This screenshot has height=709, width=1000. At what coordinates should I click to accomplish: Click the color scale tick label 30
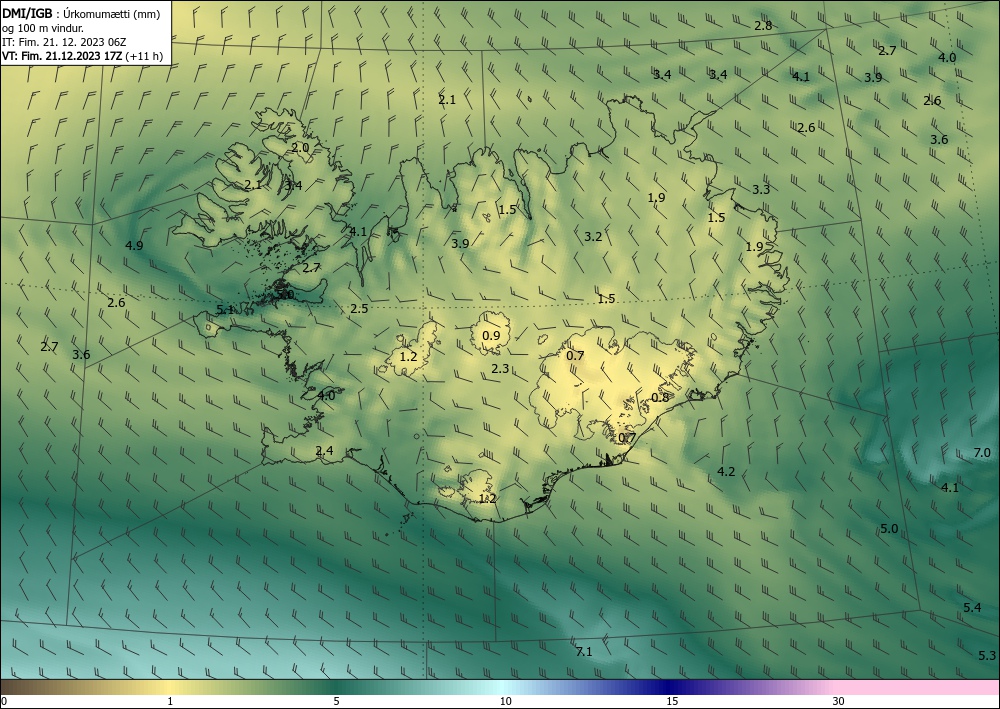pyautogui.click(x=839, y=702)
